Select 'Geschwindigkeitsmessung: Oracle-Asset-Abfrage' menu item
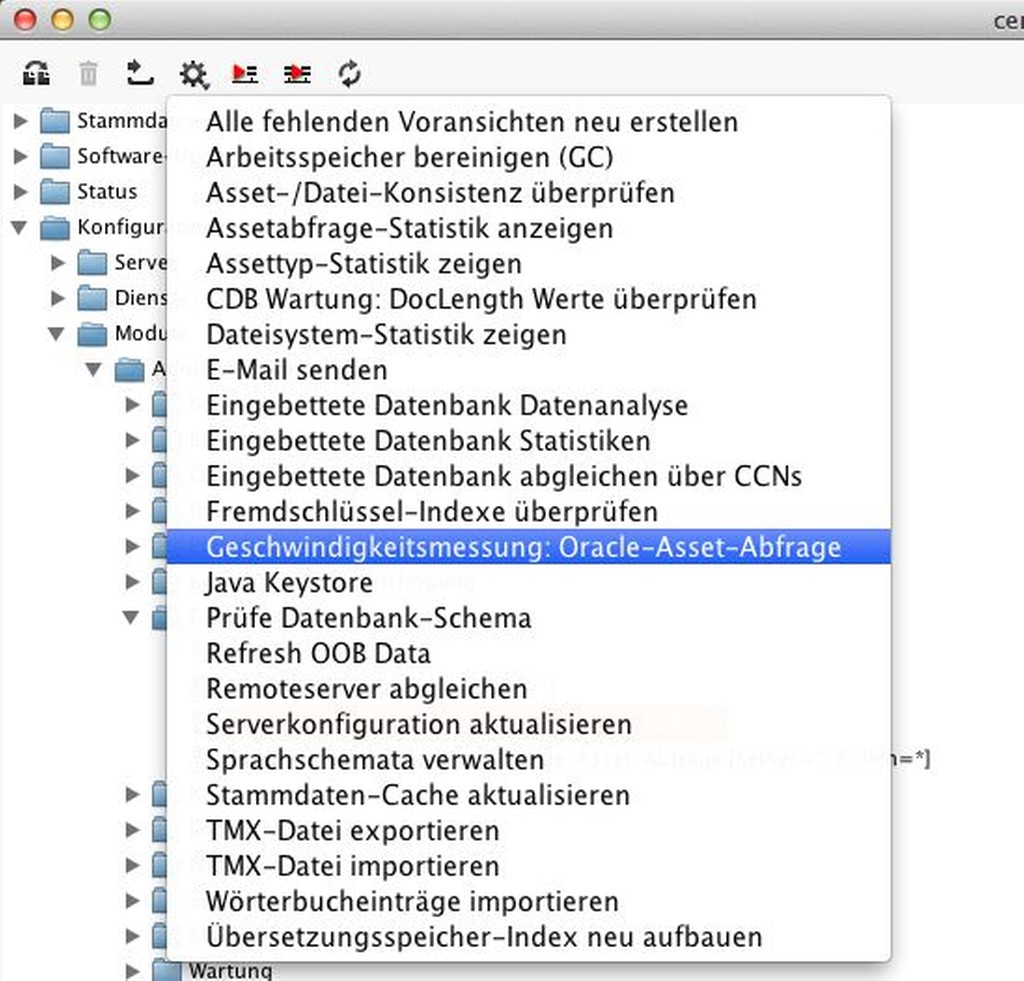 (x=523, y=547)
